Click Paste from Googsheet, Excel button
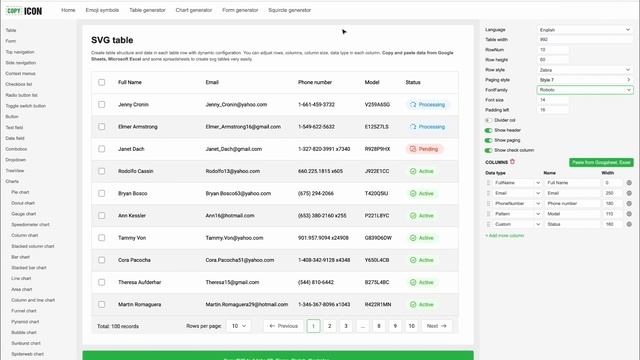This screenshot has width=640, height=360. (x=601, y=162)
